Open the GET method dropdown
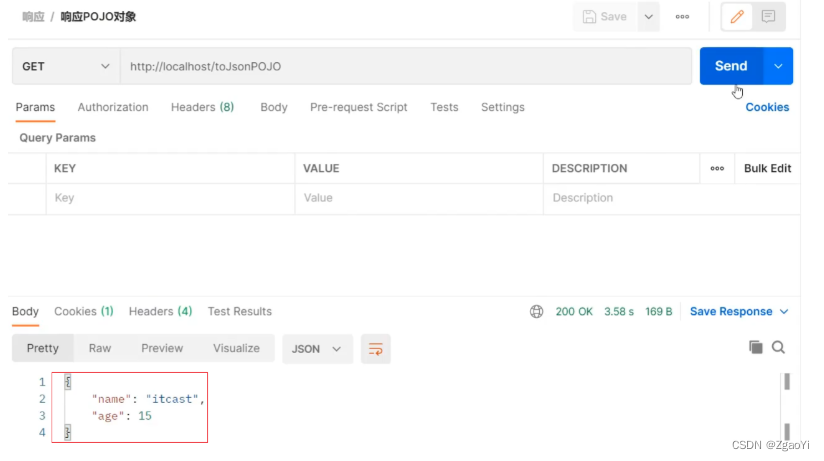824x461 pixels. click(66, 66)
